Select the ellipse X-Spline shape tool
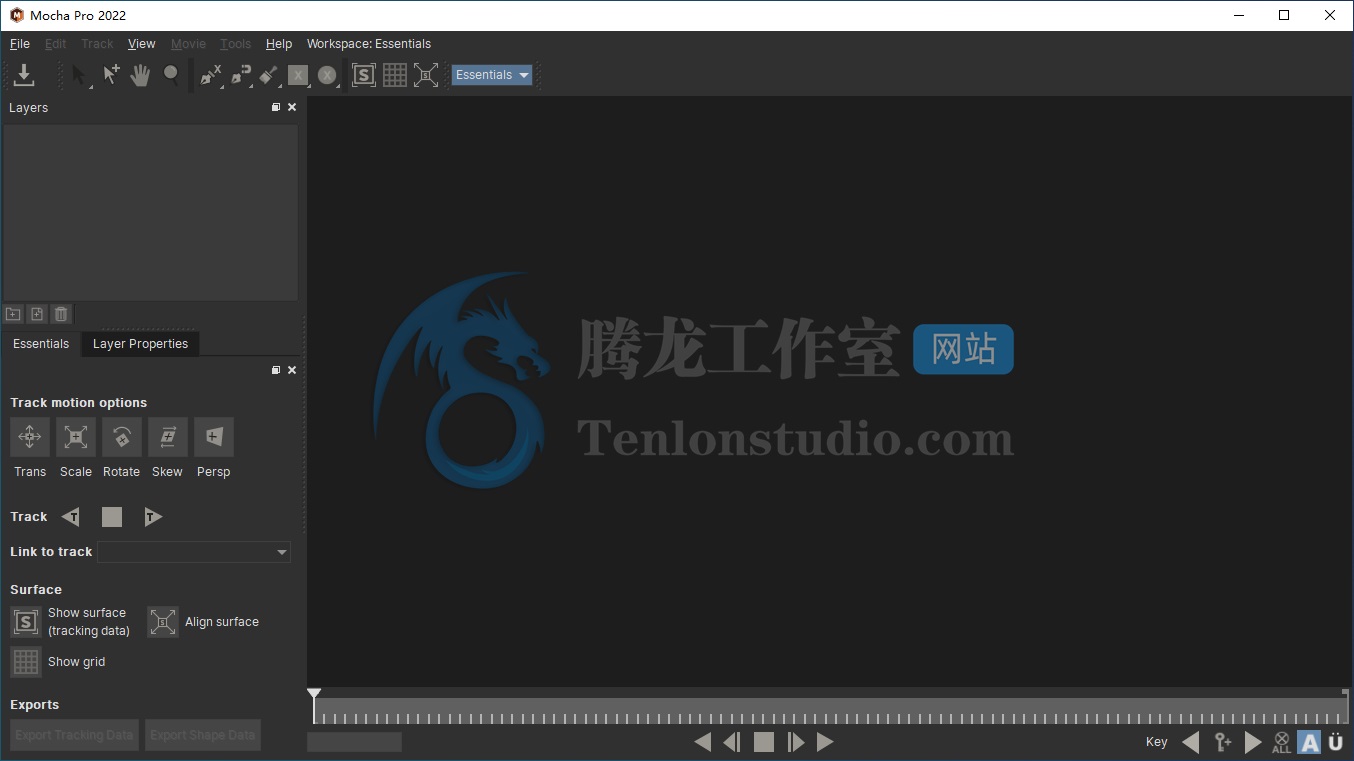Image resolution: width=1354 pixels, height=761 pixels. [x=327, y=75]
